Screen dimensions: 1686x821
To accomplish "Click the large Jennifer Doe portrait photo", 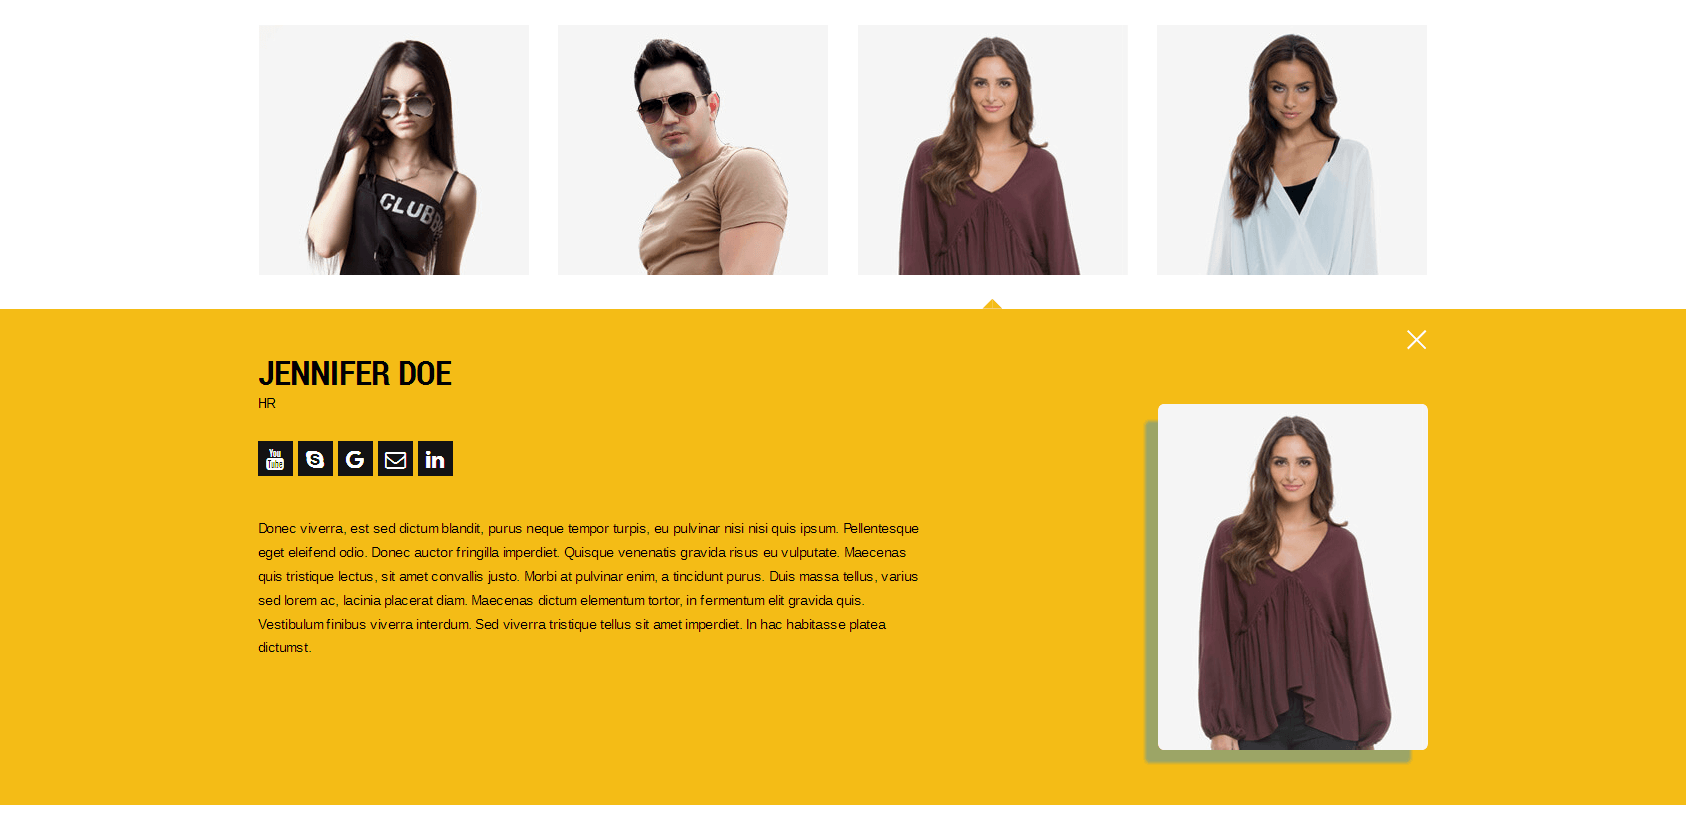I will tap(1293, 577).
